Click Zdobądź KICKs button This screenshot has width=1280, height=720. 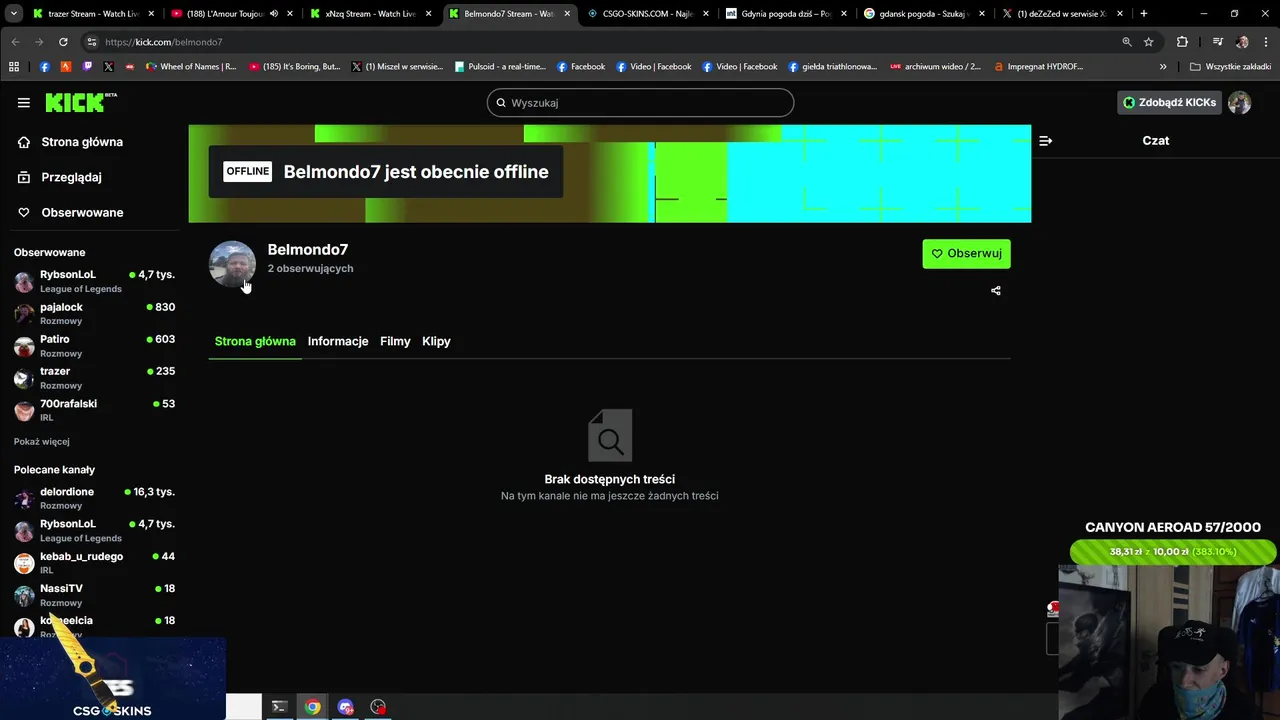(1169, 102)
